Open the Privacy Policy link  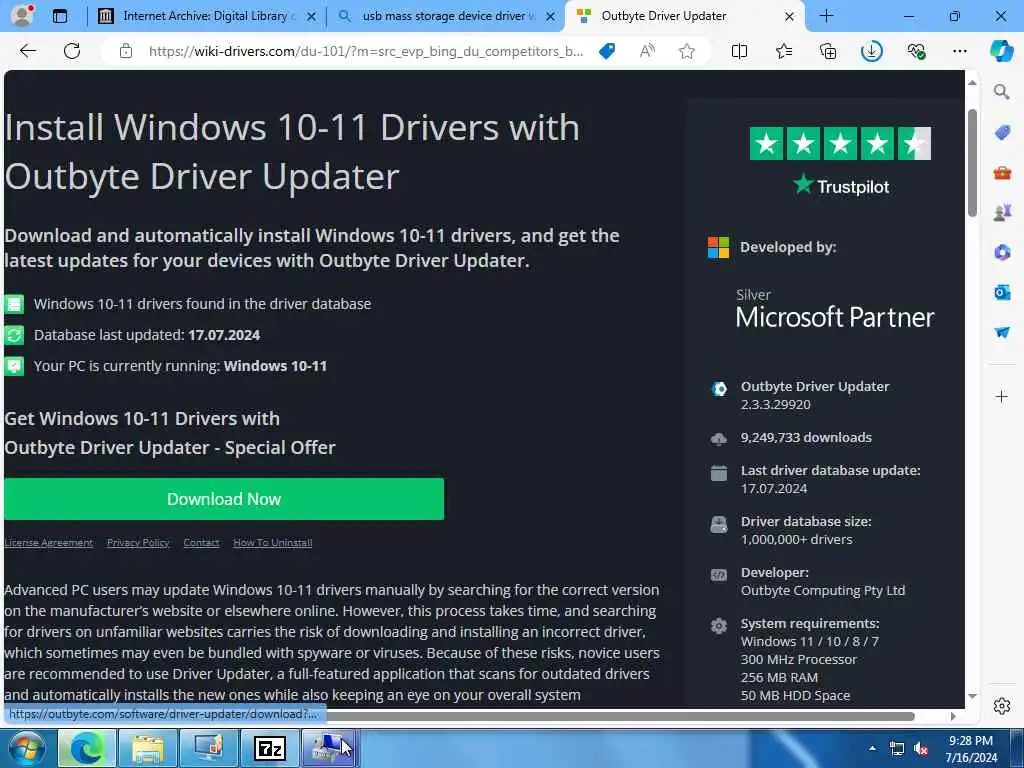click(x=138, y=543)
